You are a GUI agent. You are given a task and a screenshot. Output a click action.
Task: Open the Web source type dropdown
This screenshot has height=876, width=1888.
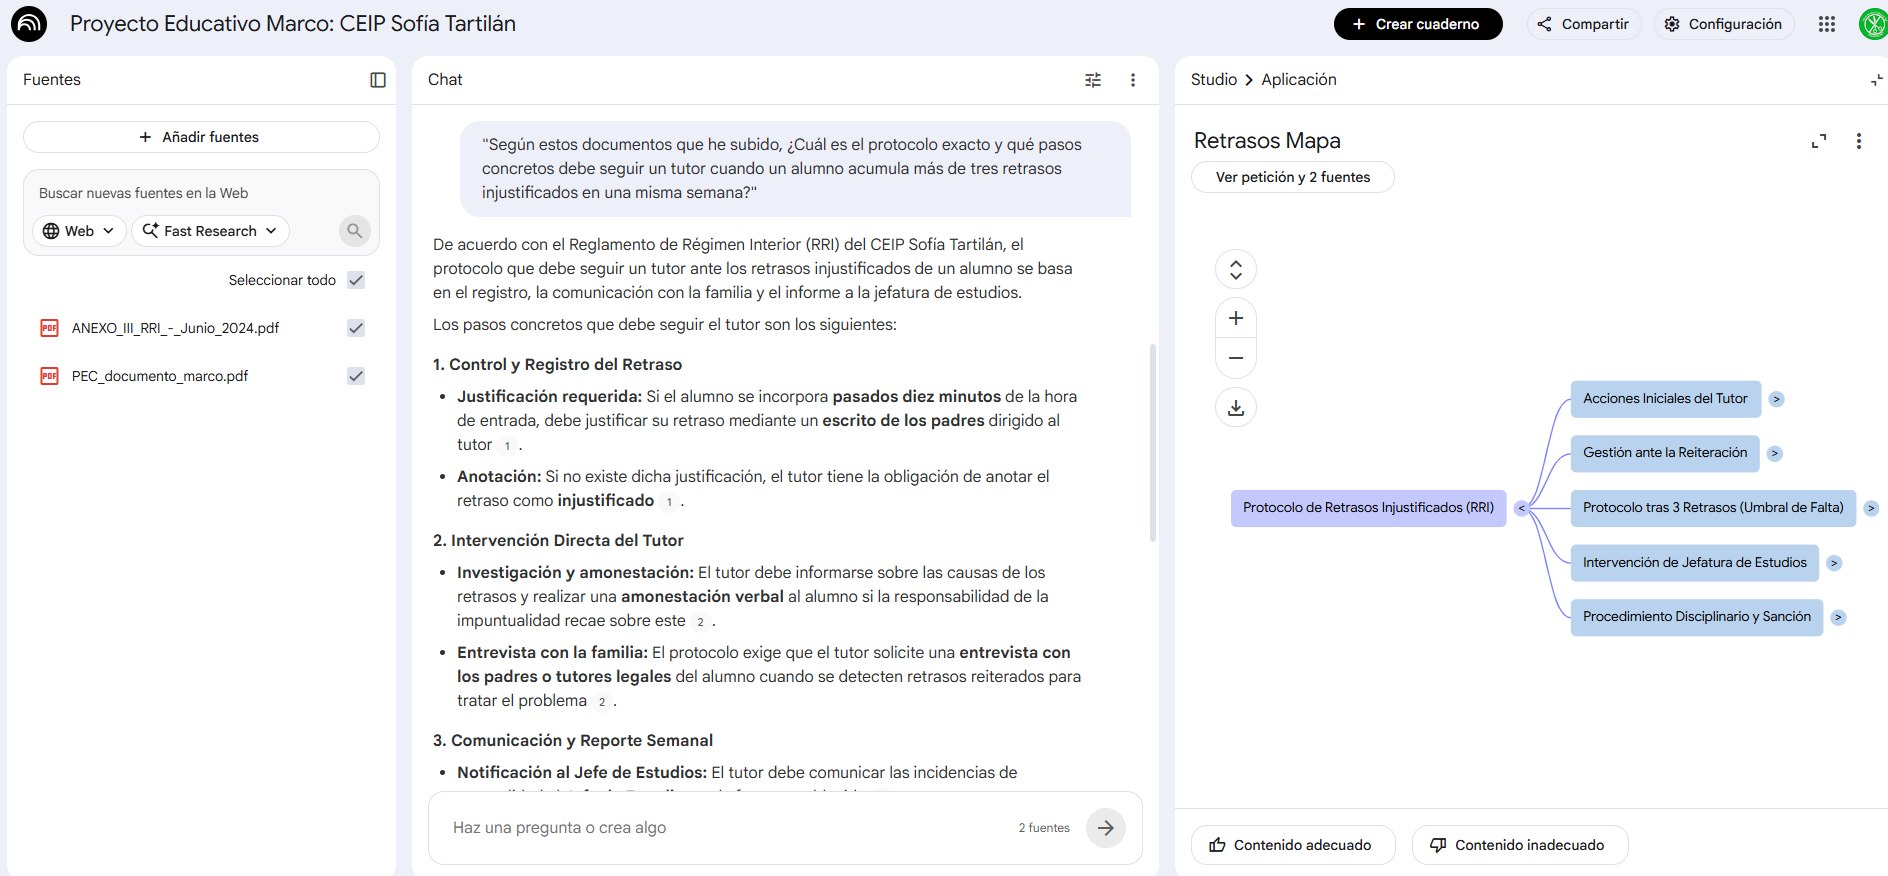[x=80, y=231]
